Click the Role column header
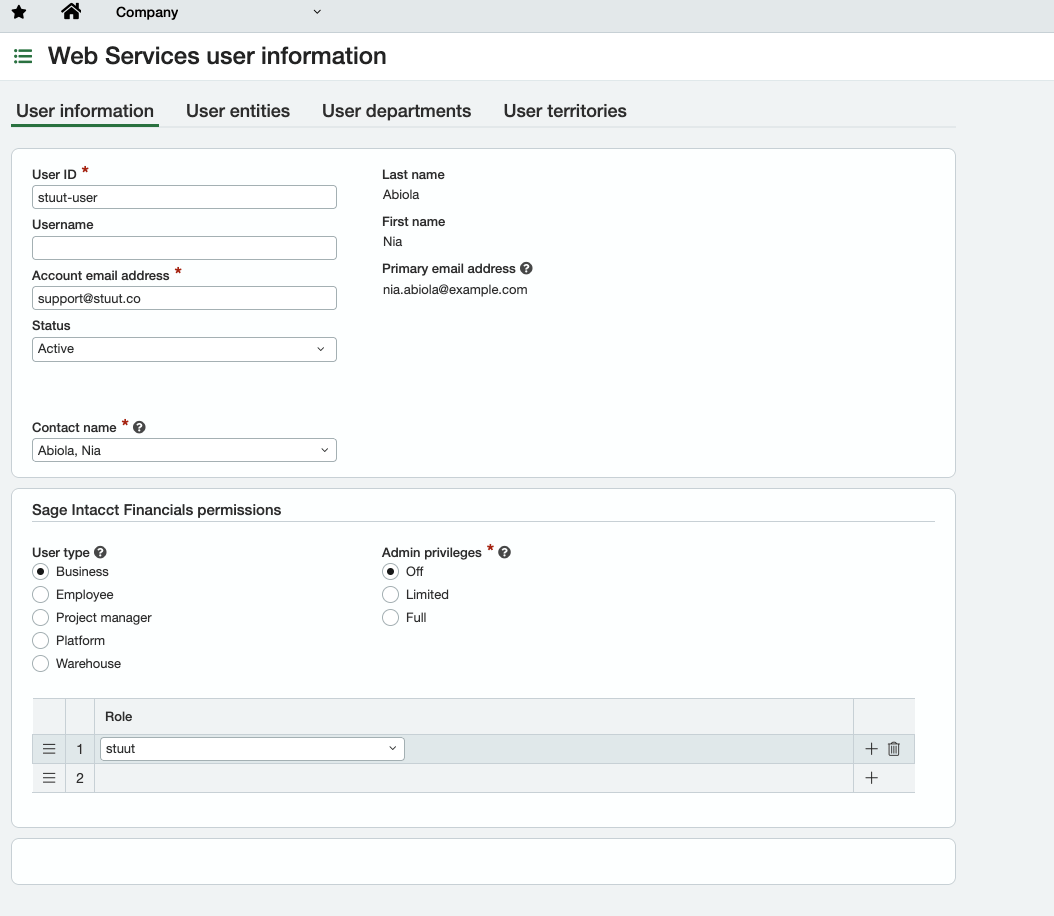Screen dimensions: 1054x916 tap(119, 717)
